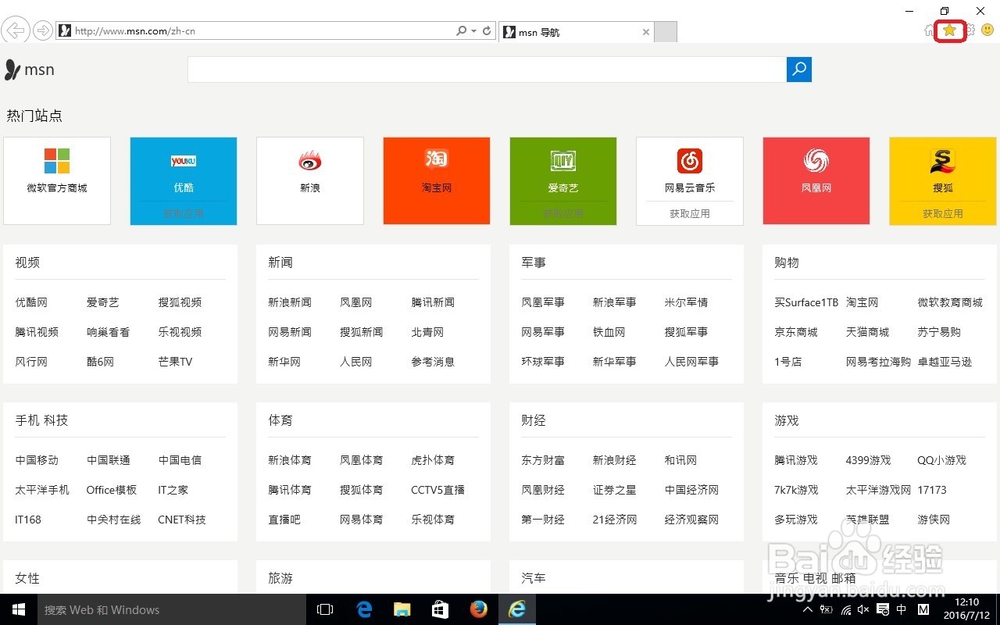Screen dimensions: 1000x625
Task: Click the browser forward arrow button
Action: point(43,31)
